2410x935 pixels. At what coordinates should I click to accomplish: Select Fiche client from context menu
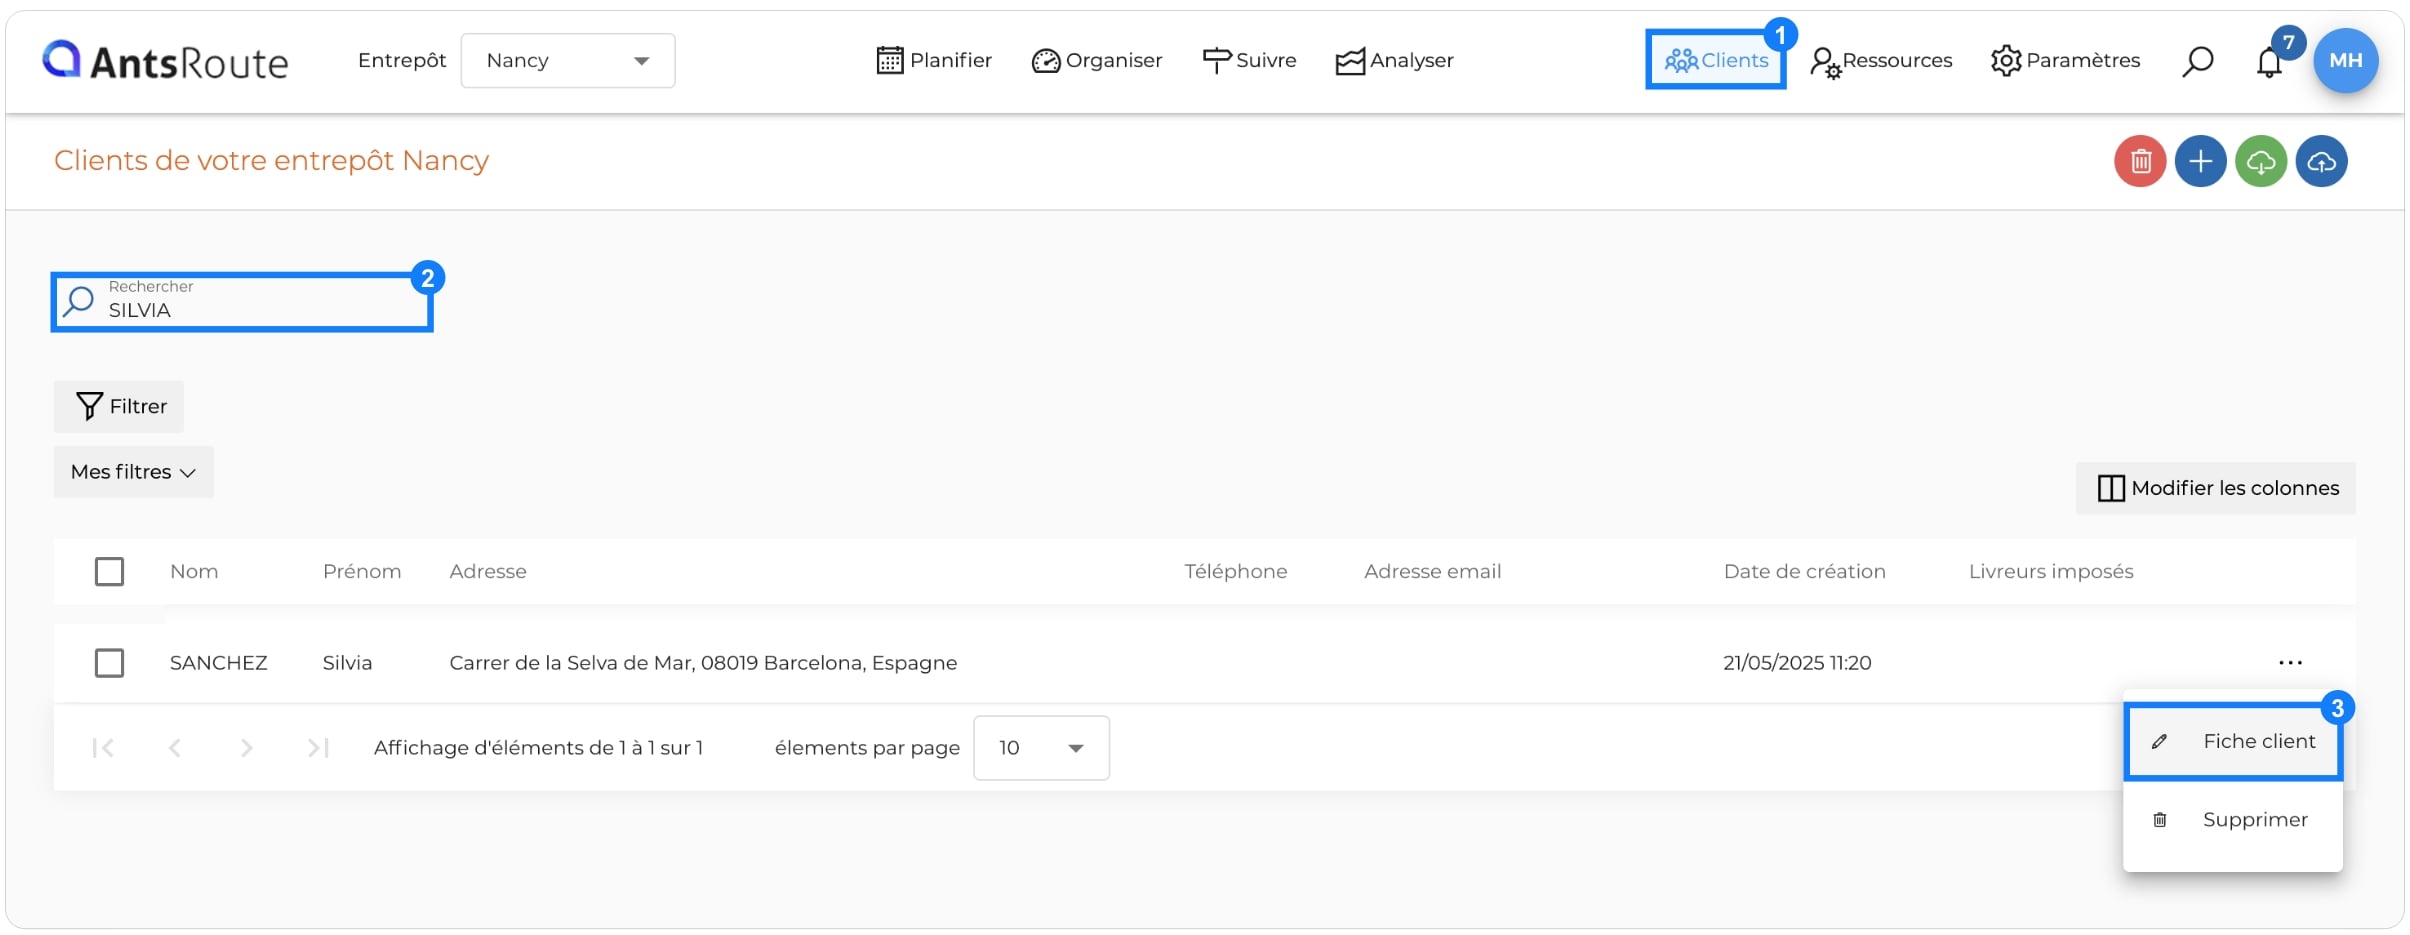pyautogui.click(x=2233, y=741)
